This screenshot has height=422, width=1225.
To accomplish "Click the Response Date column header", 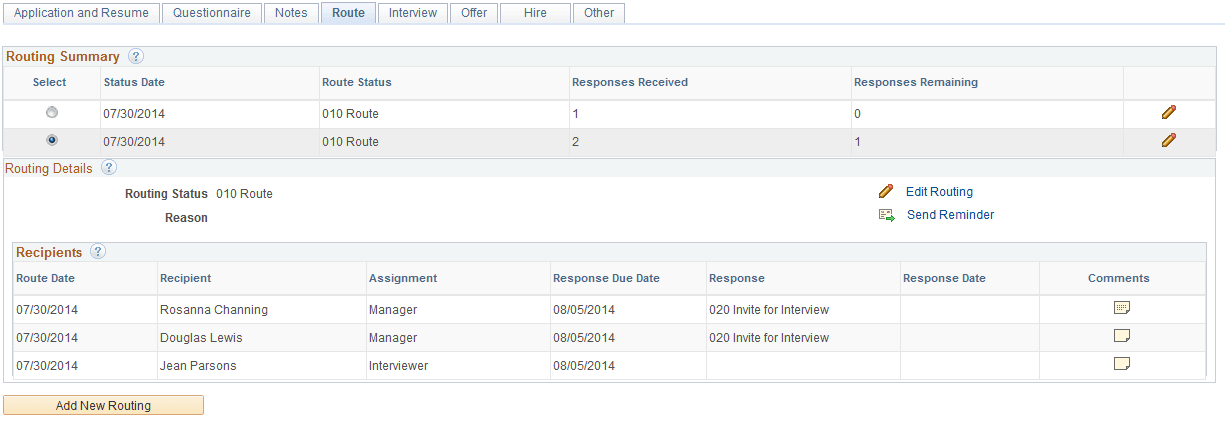I will pos(944,278).
